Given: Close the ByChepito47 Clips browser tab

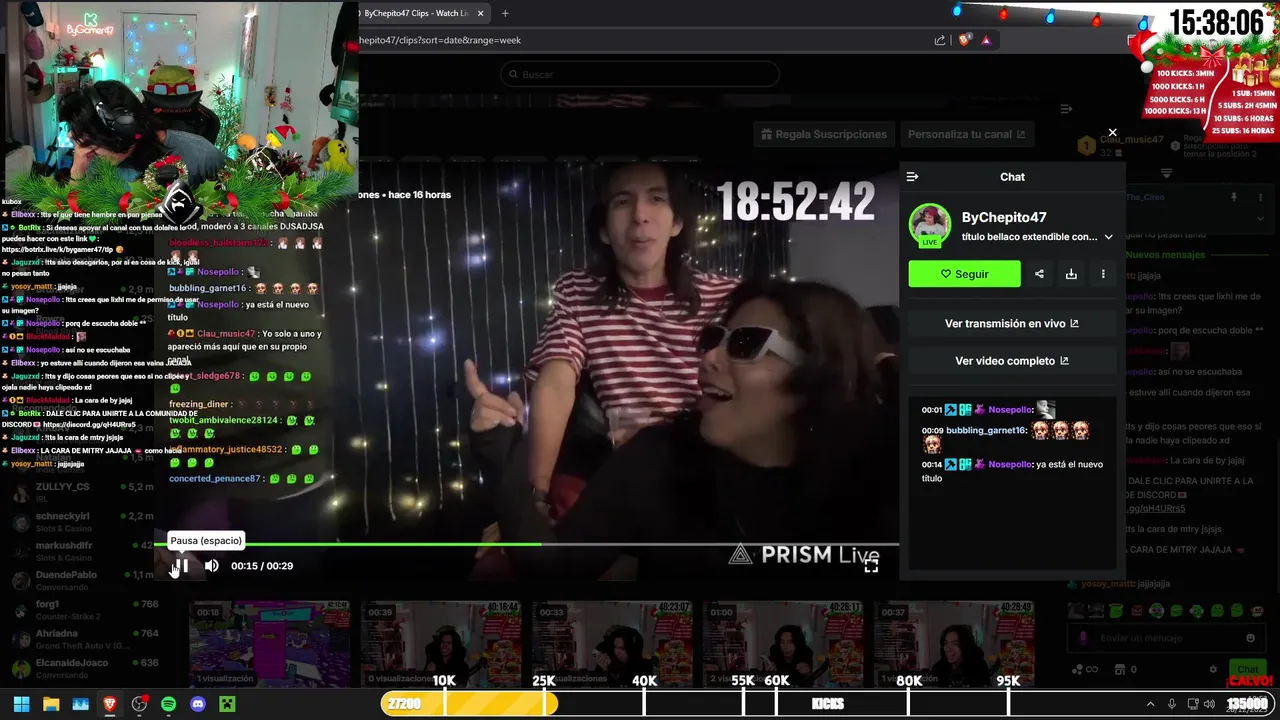Looking at the screenshot, I should coord(481,13).
